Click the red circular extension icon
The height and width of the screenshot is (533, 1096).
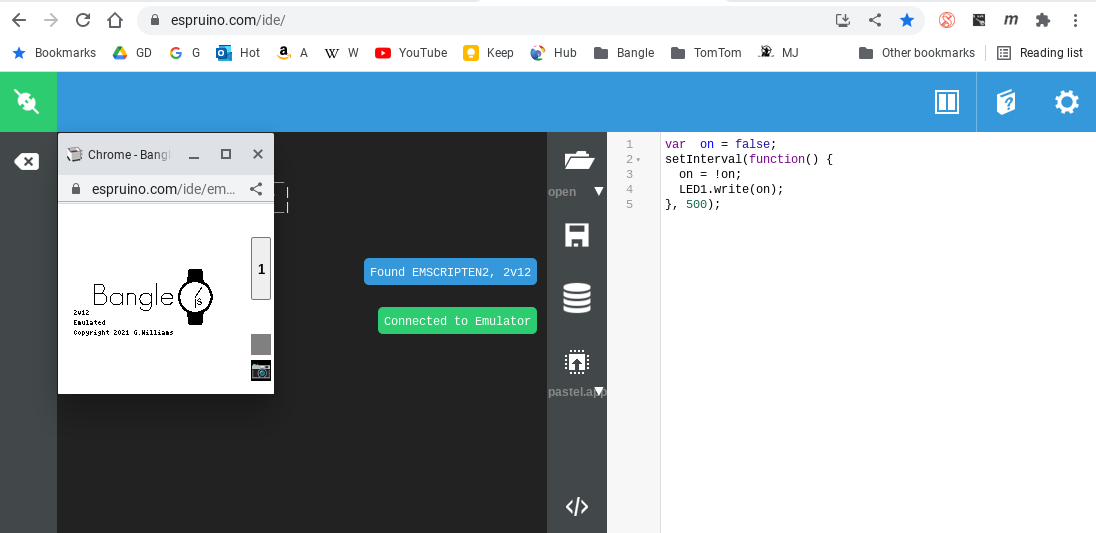[946, 20]
